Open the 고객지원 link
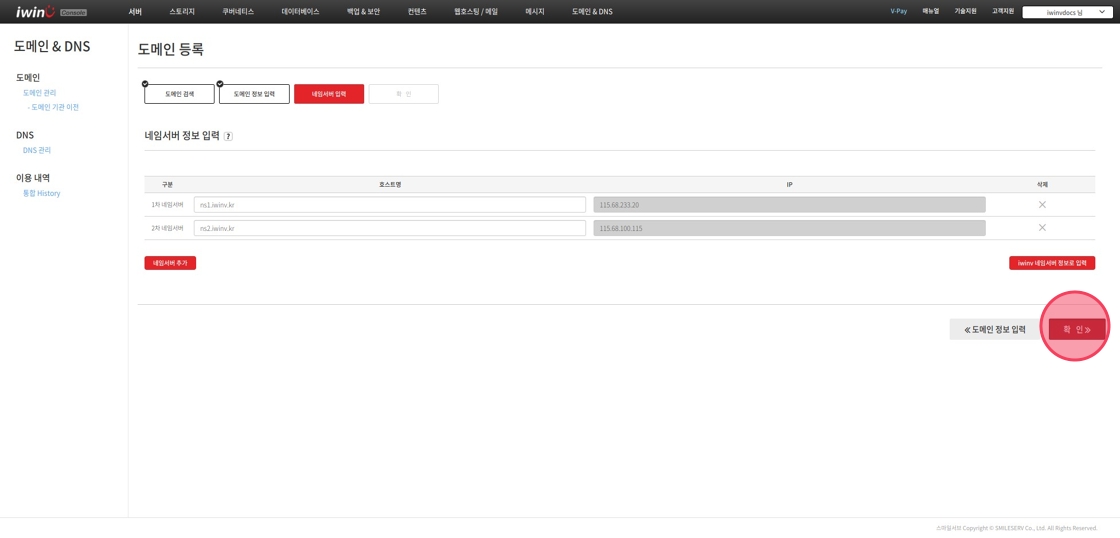 pos(1003,11)
